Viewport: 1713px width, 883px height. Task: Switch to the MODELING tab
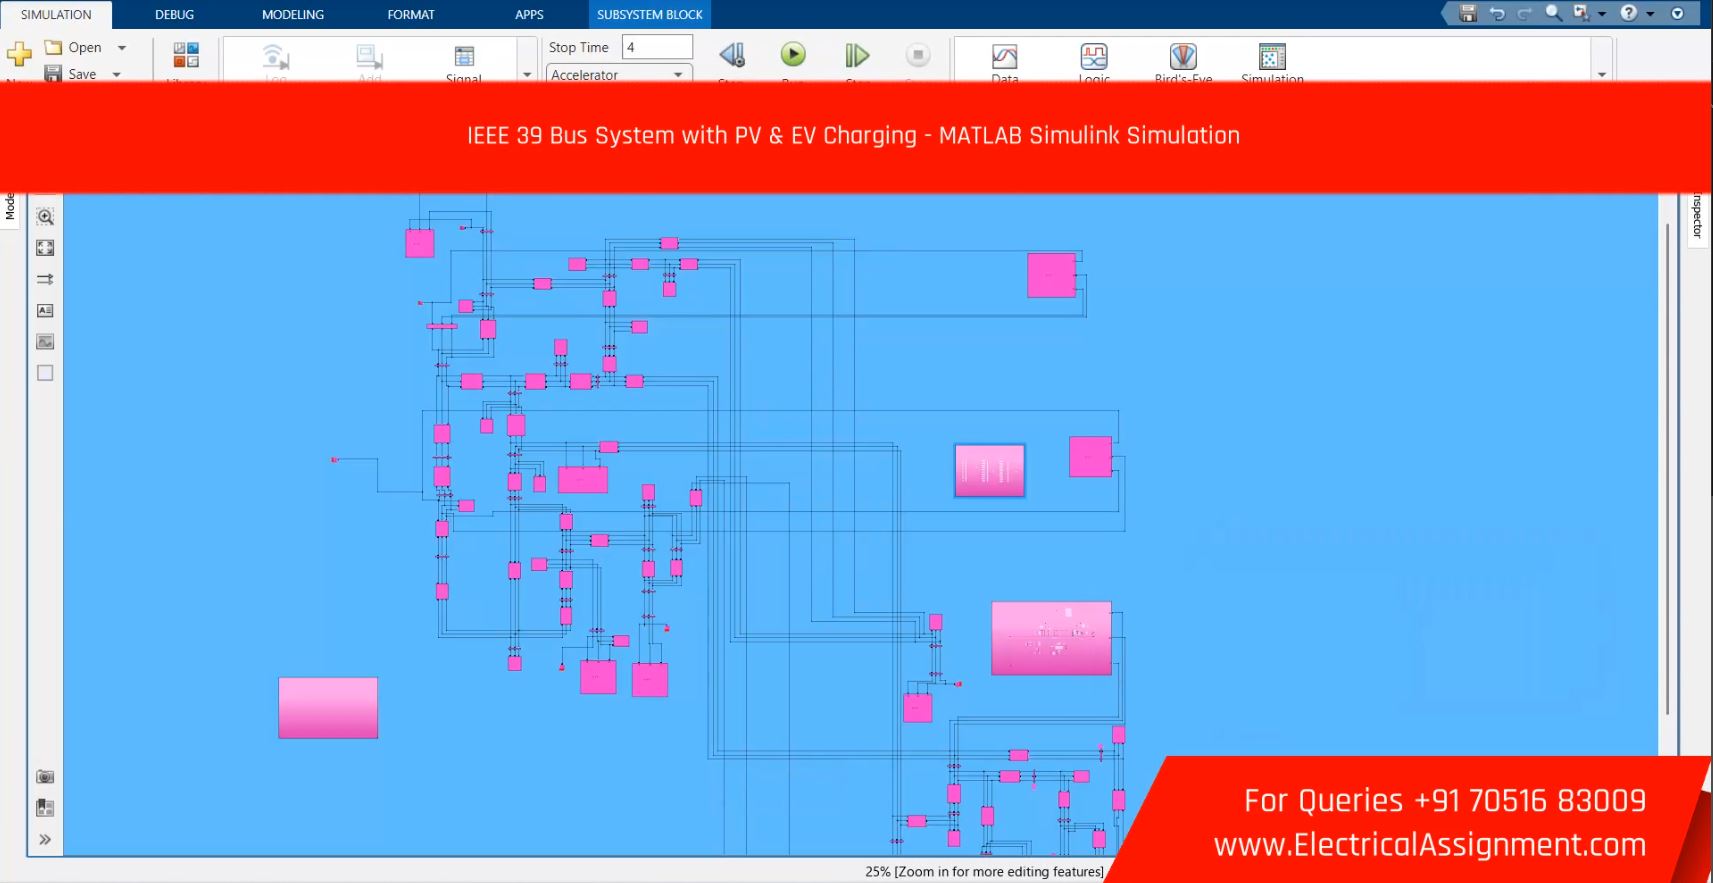click(x=293, y=14)
